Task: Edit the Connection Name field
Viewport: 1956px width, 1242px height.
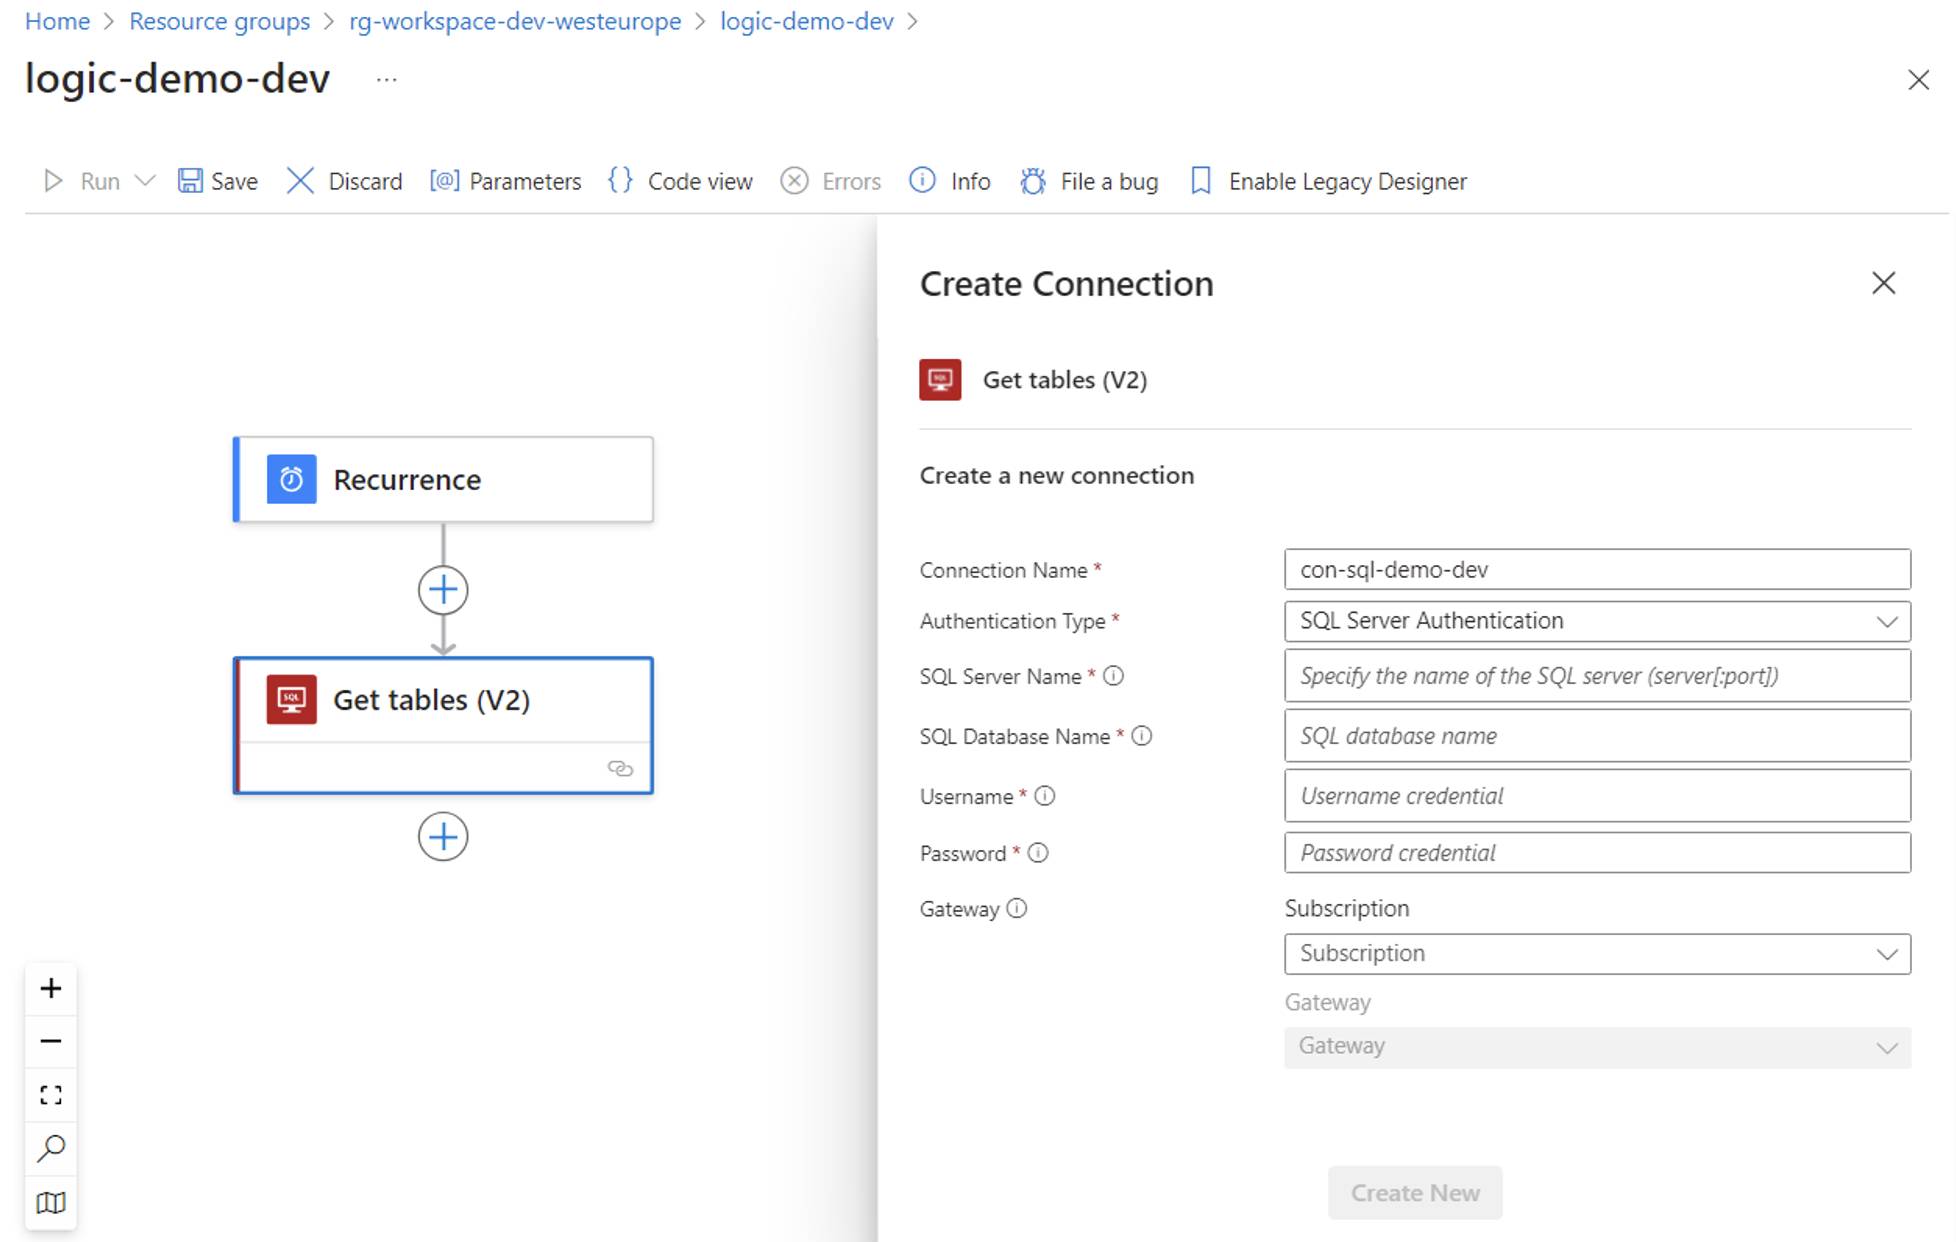Action: point(1597,569)
